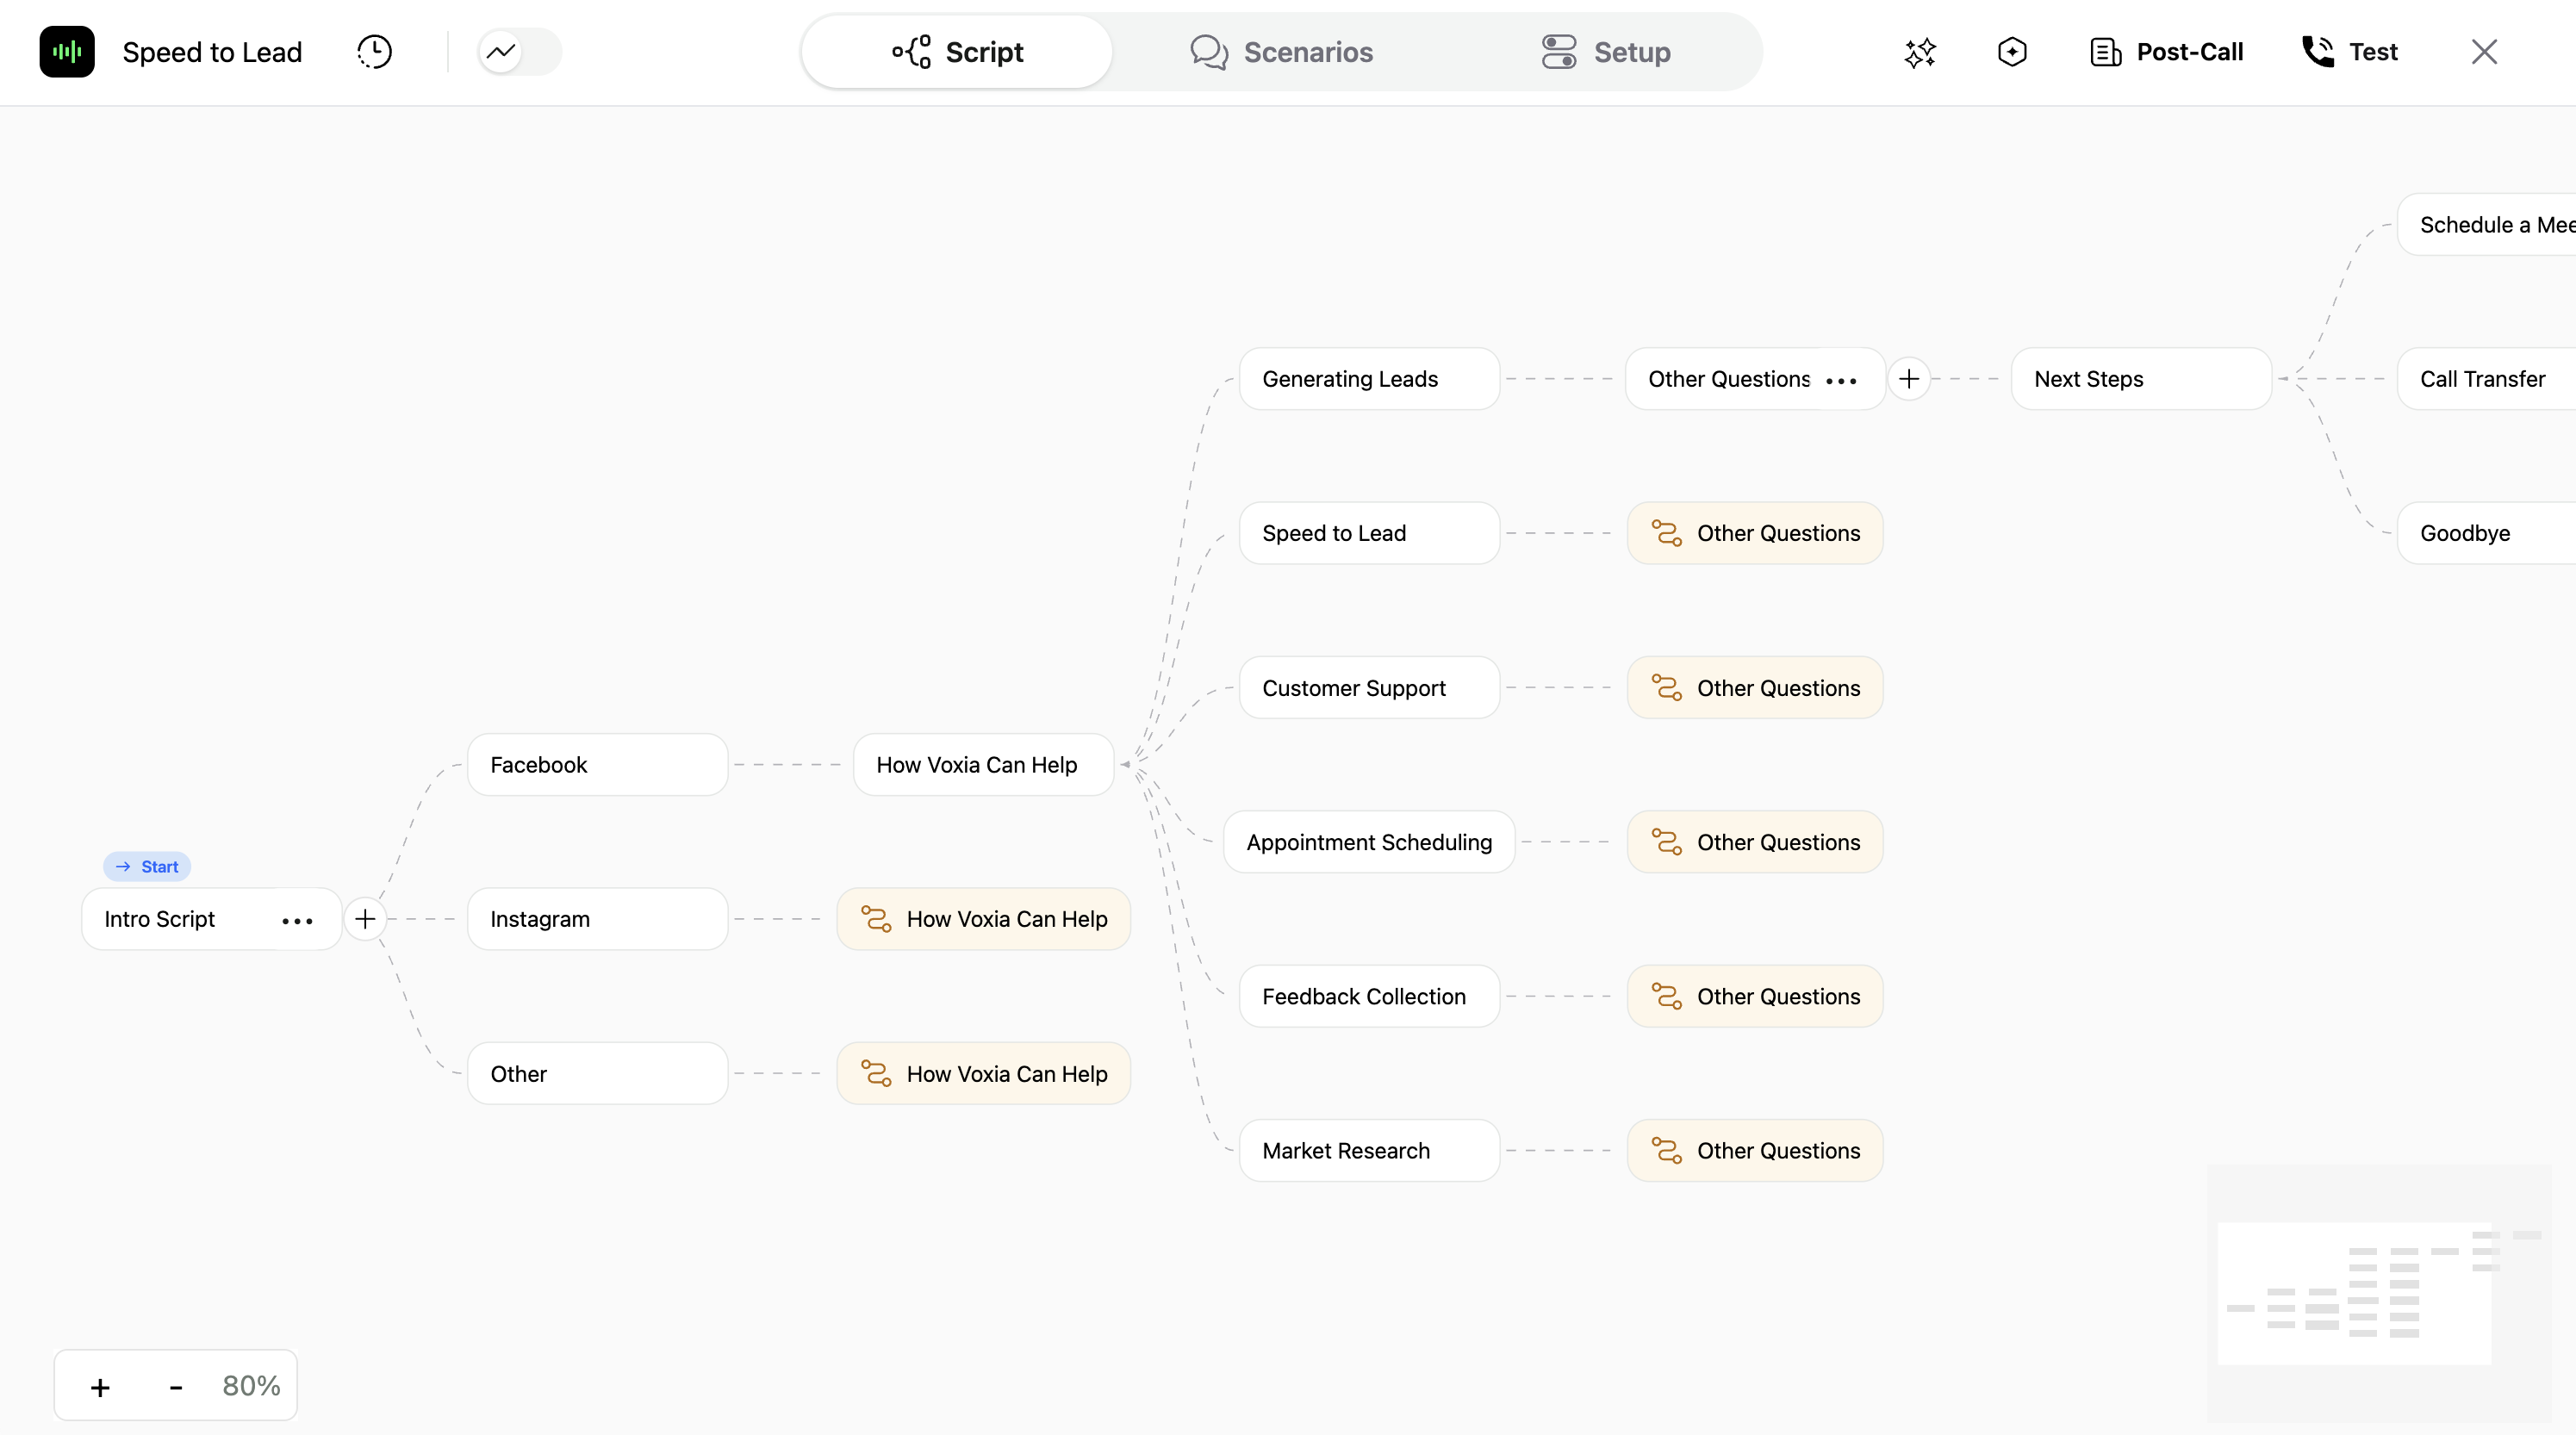This screenshot has width=2576, height=1435.
Task: Click linked icon on Market Research's Other Questions
Action: (x=1666, y=1151)
